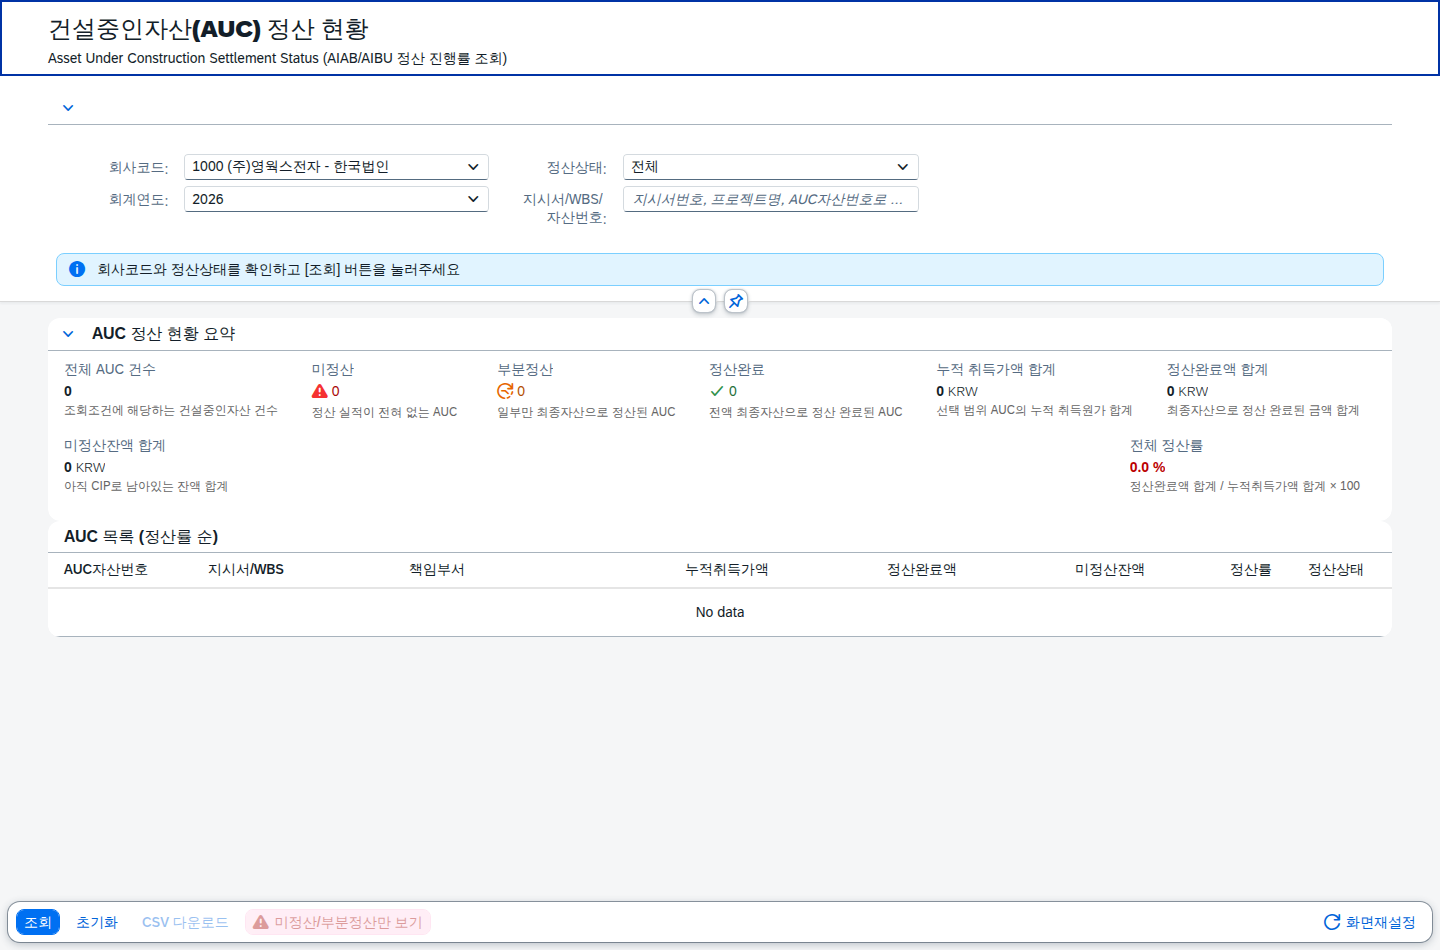Click the info message about 조회 button
This screenshot has width=1440, height=950.
pyautogui.click(x=278, y=269)
